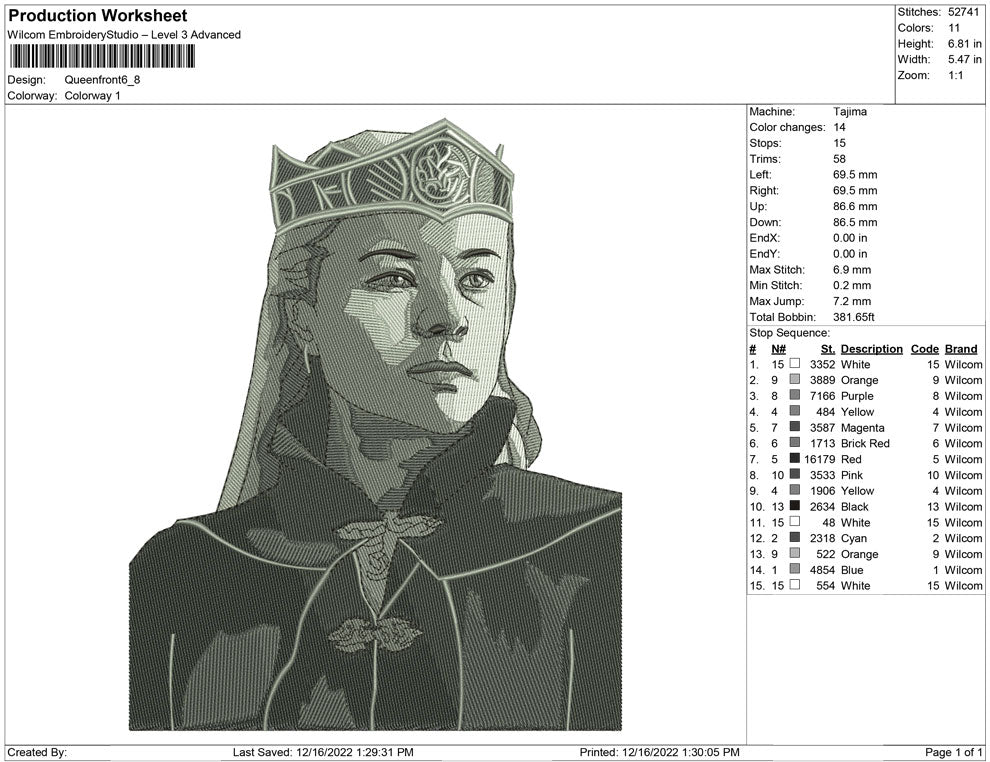Click the 16179 stitch count cell
The width and height of the screenshot is (990, 762).
coord(820,459)
